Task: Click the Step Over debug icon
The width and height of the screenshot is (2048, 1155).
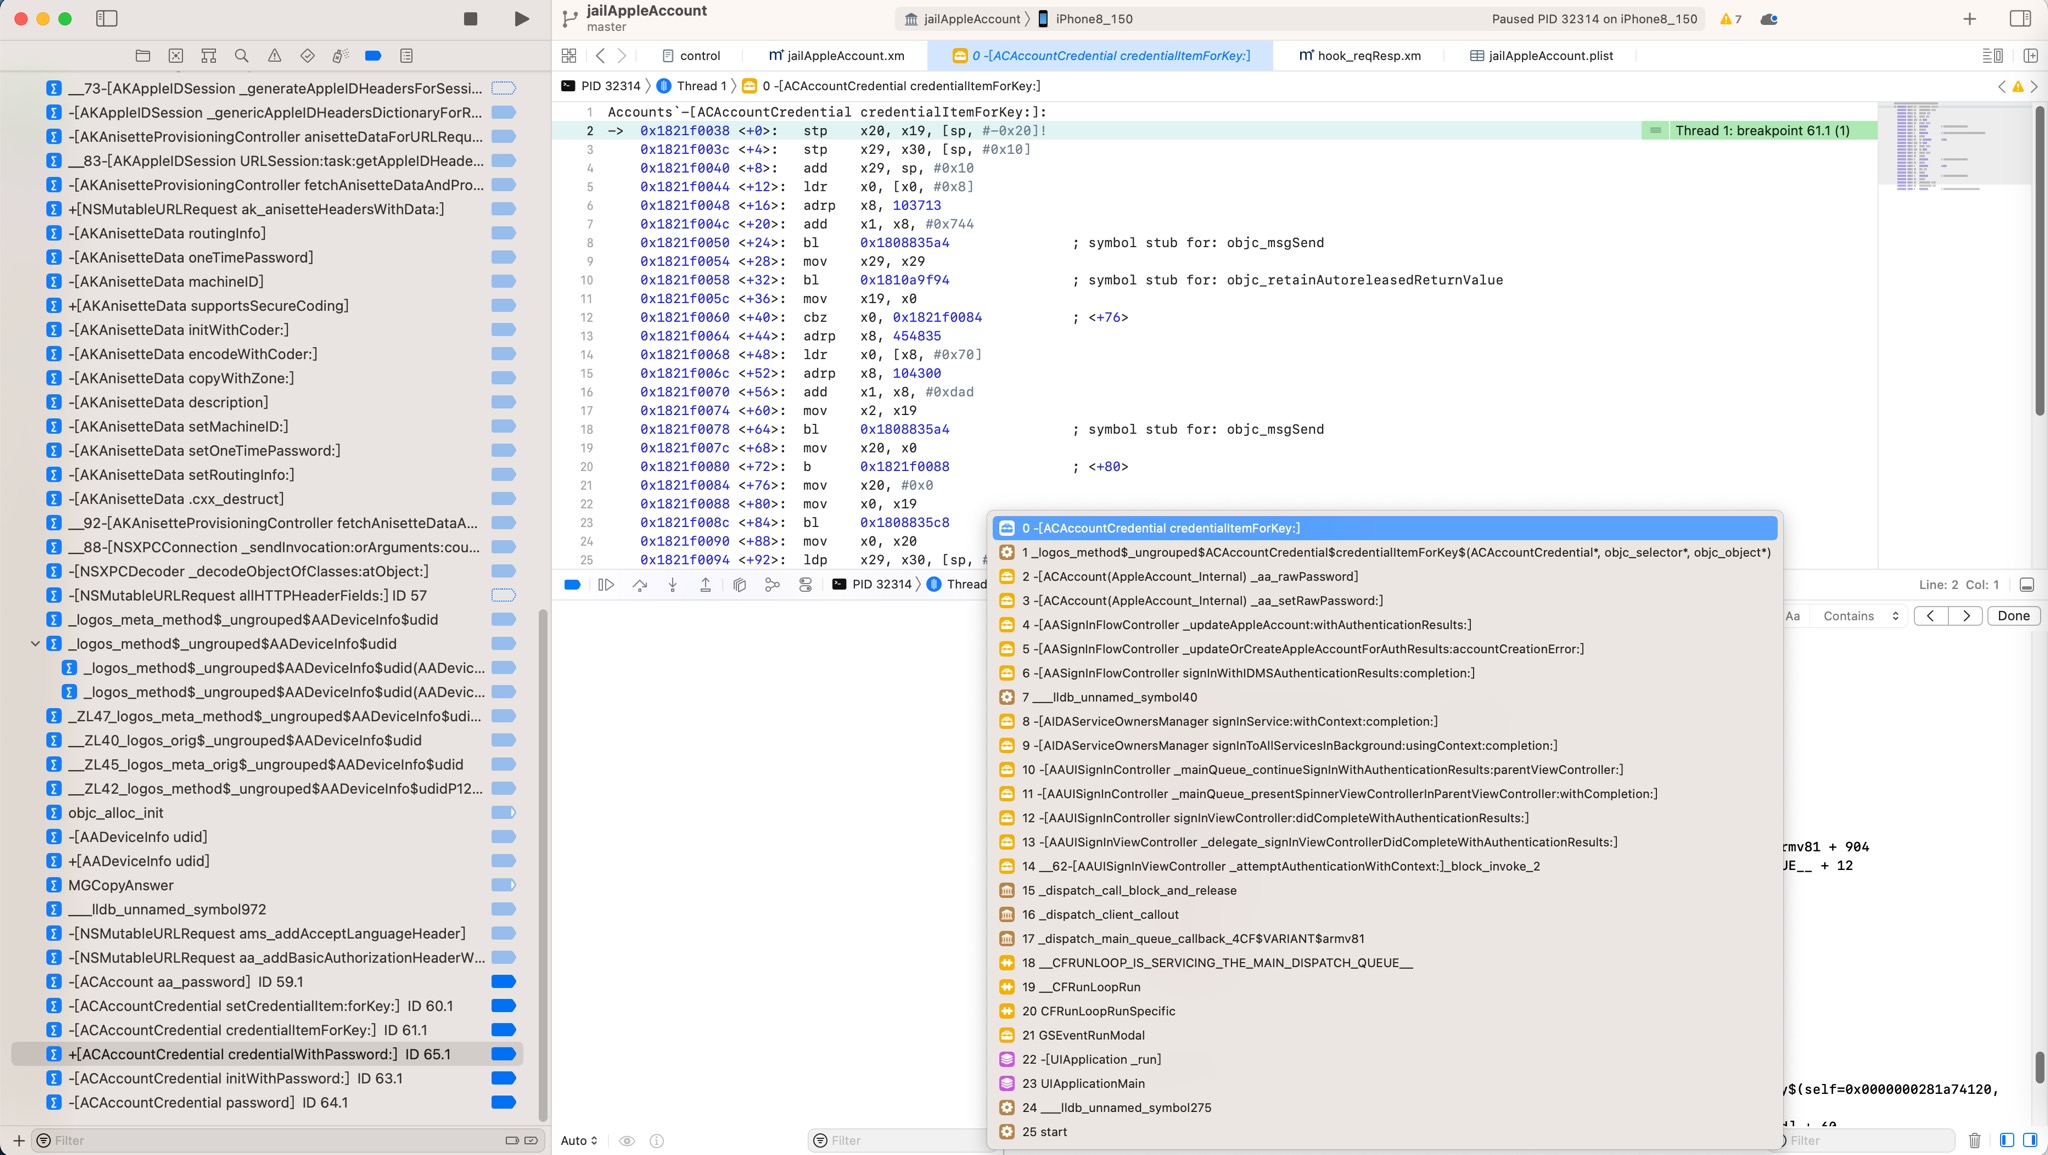Action: tap(640, 585)
